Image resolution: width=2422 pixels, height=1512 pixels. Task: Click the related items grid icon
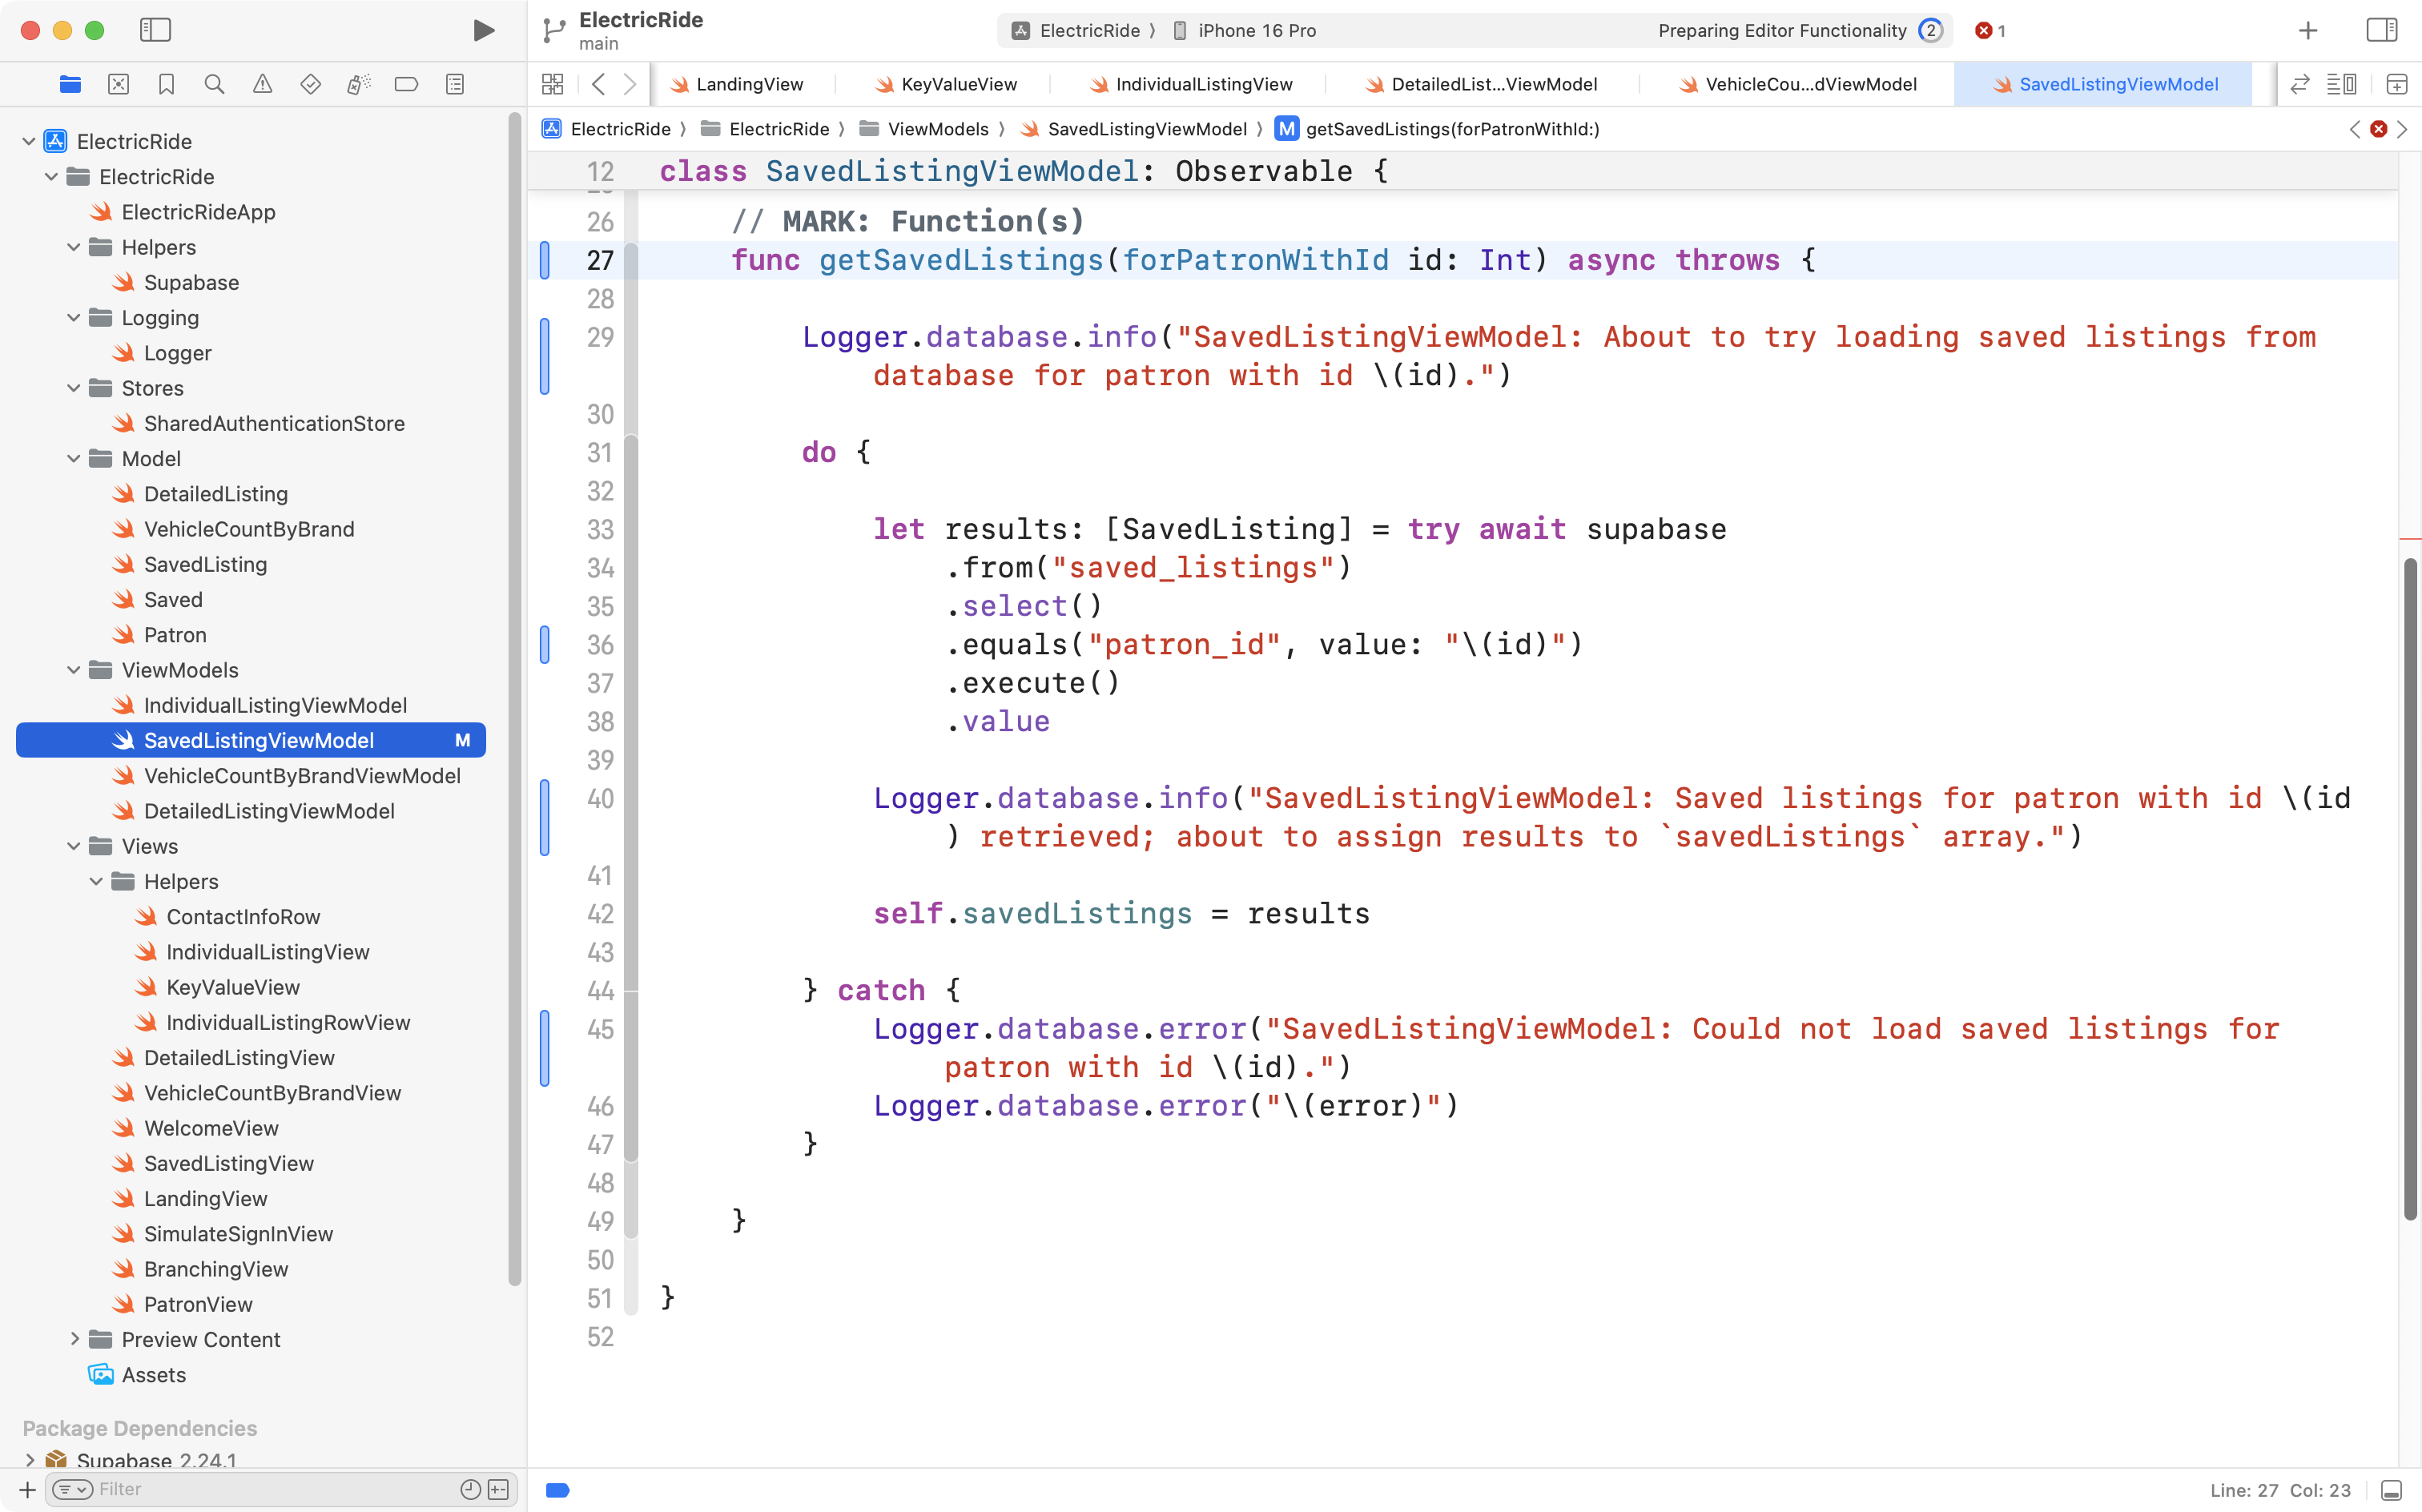point(552,84)
